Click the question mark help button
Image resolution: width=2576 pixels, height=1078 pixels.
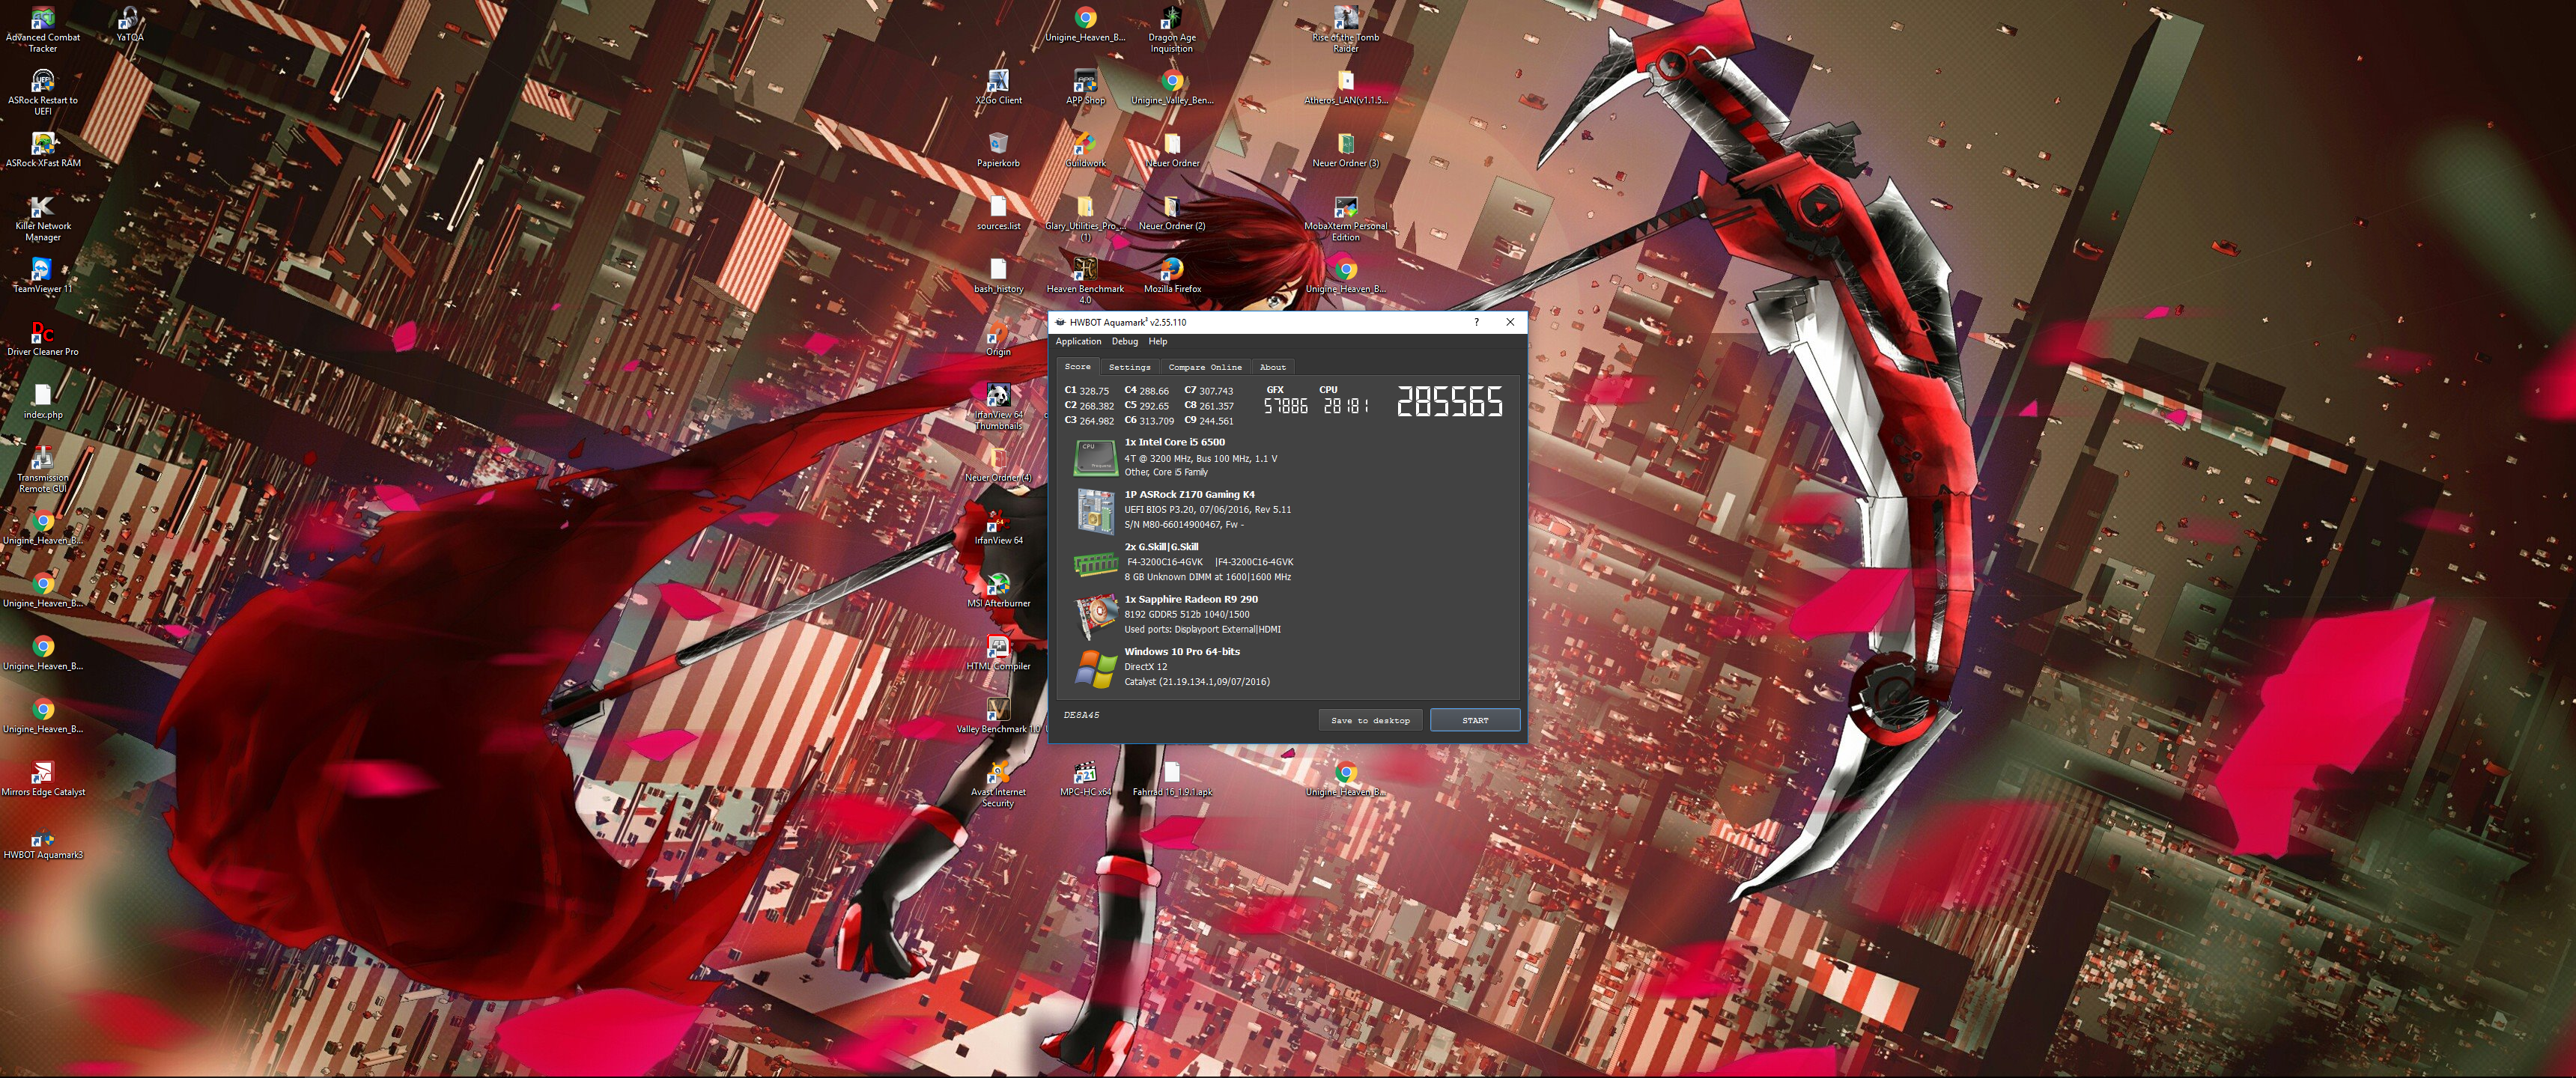[1475, 322]
